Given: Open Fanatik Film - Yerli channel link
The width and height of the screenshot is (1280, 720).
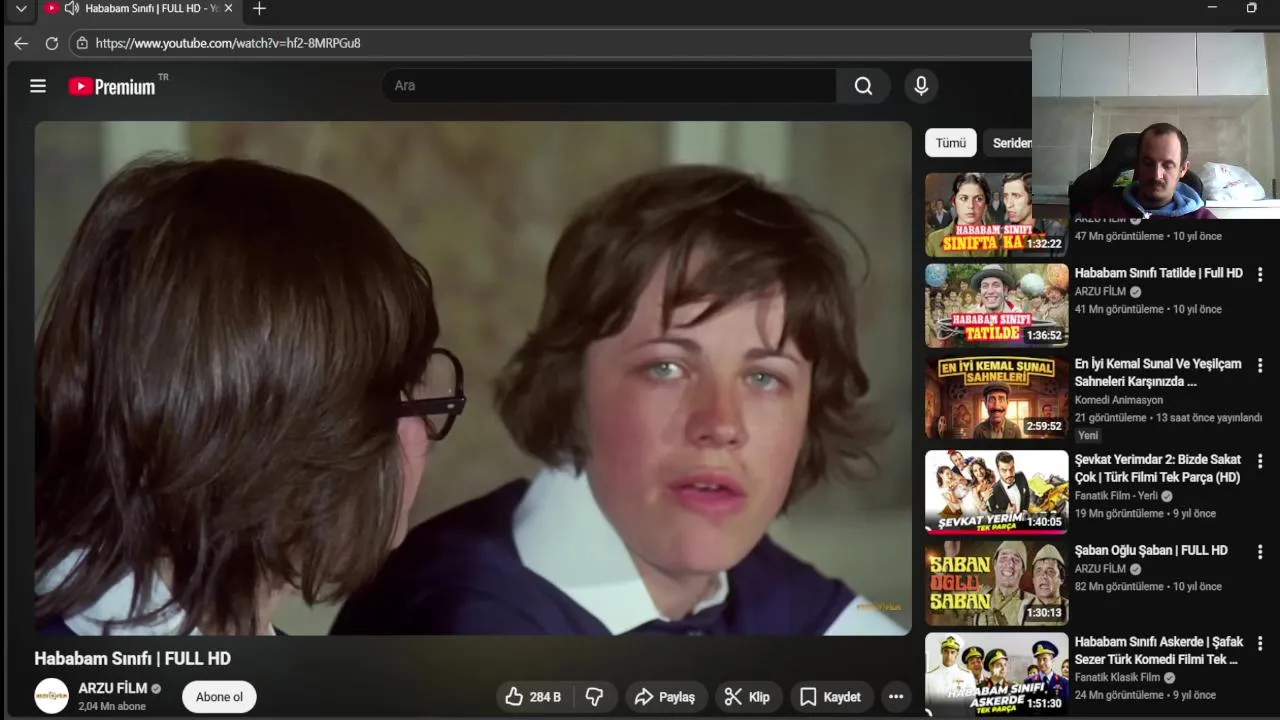Looking at the screenshot, I should click(x=1116, y=495).
